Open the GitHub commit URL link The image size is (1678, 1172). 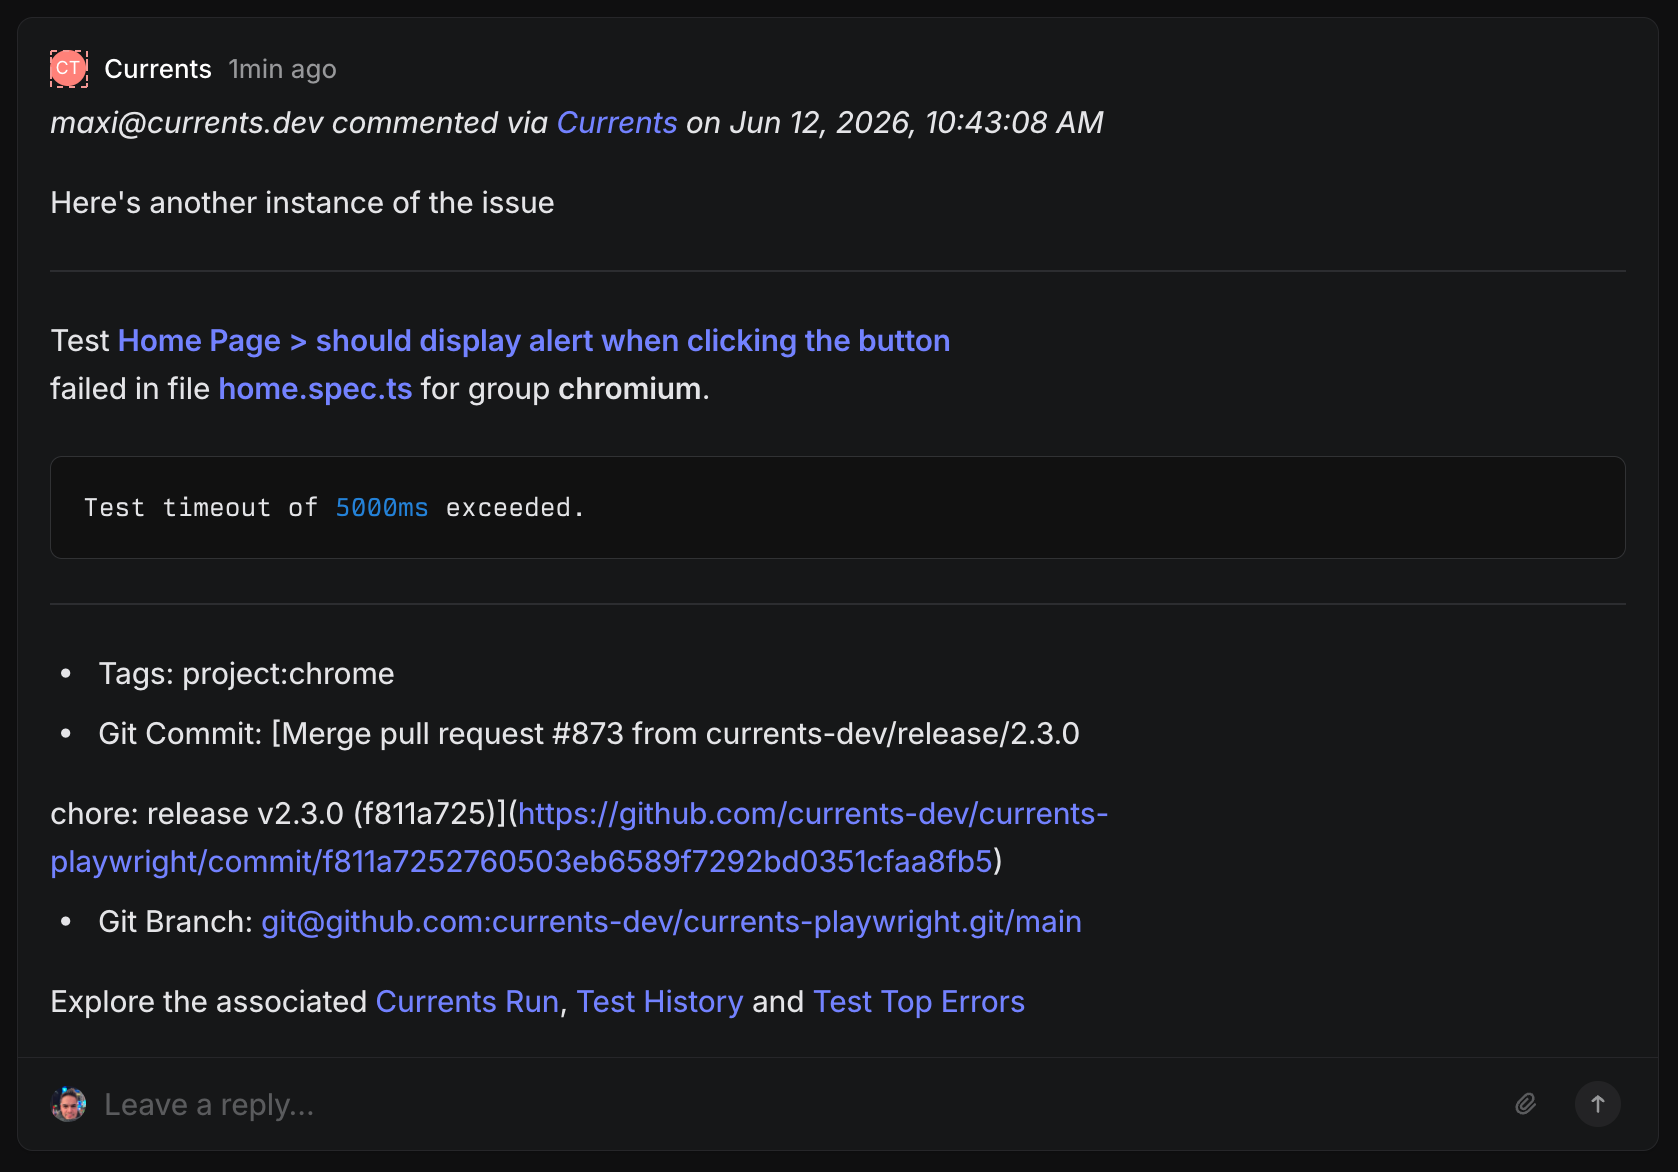(x=579, y=838)
